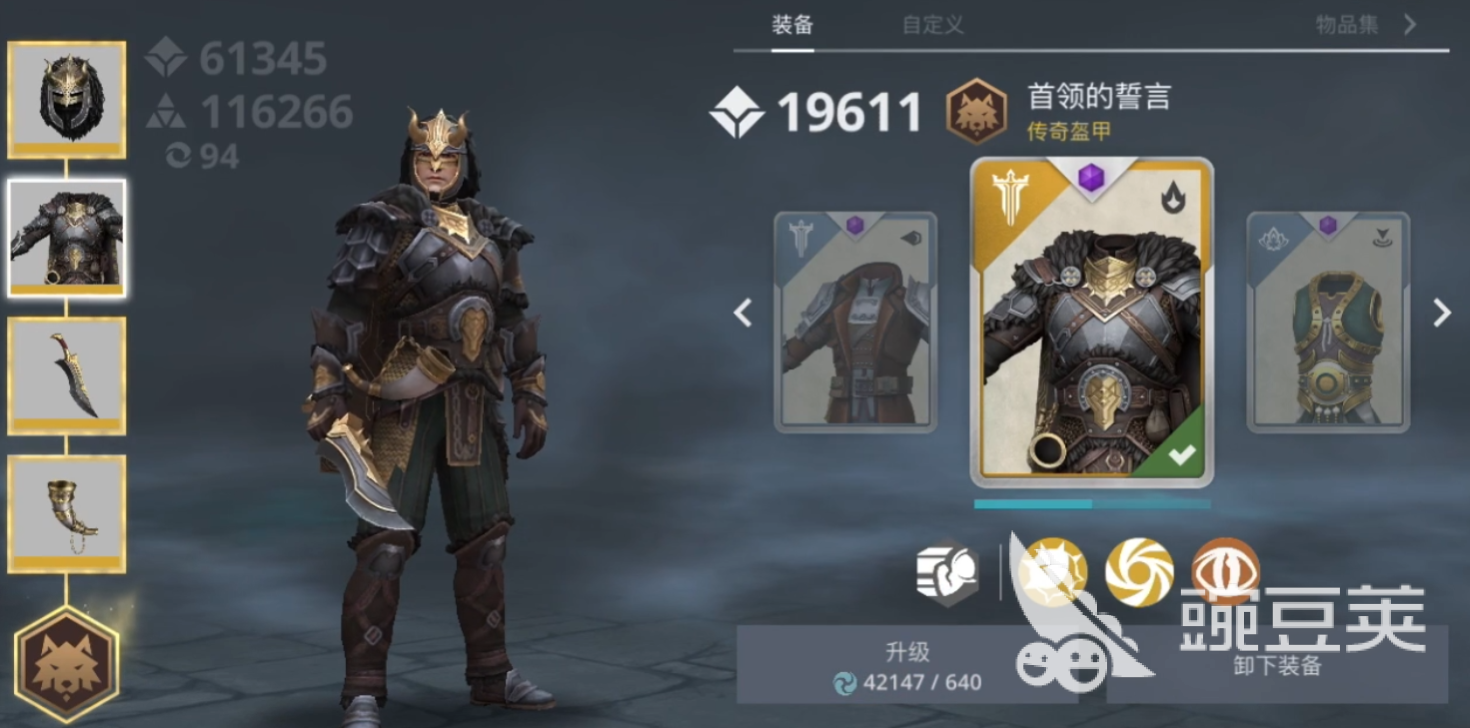Switch to the 自定义 tab
The height and width of the screenshot is (728, 1470).
933,25
